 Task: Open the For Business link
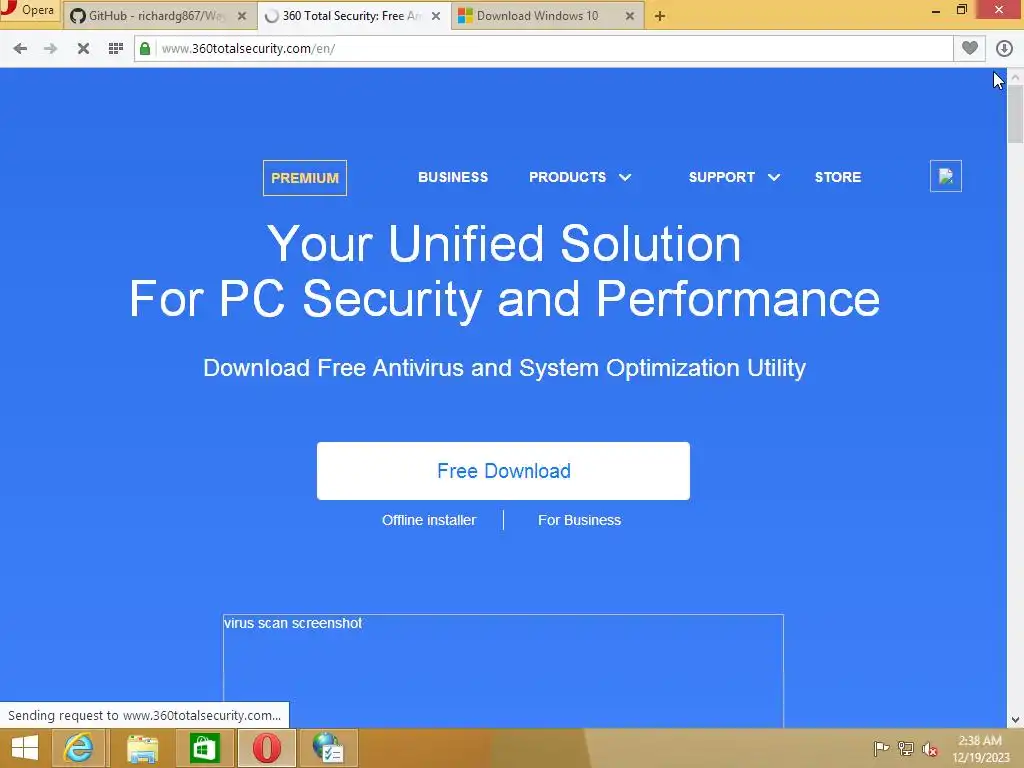point(579,520)
